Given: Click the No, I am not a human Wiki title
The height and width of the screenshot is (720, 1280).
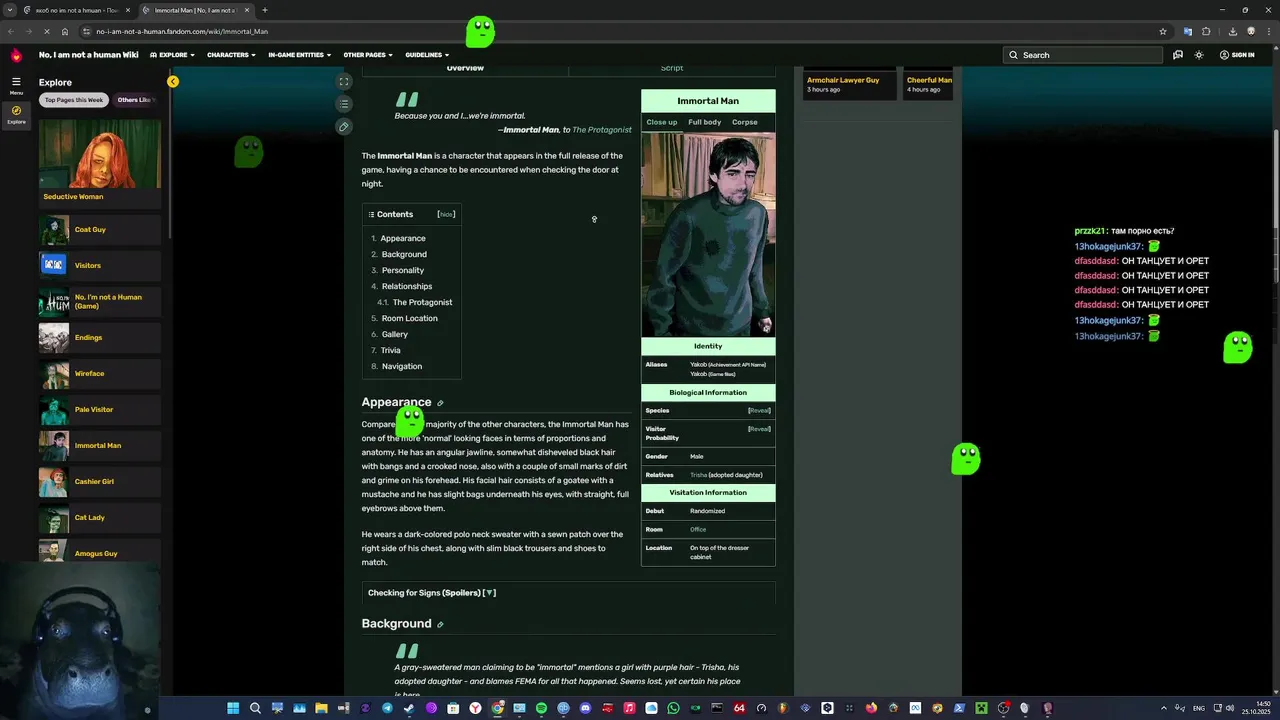Looking at the screenshot, I should tap(88, 55).
